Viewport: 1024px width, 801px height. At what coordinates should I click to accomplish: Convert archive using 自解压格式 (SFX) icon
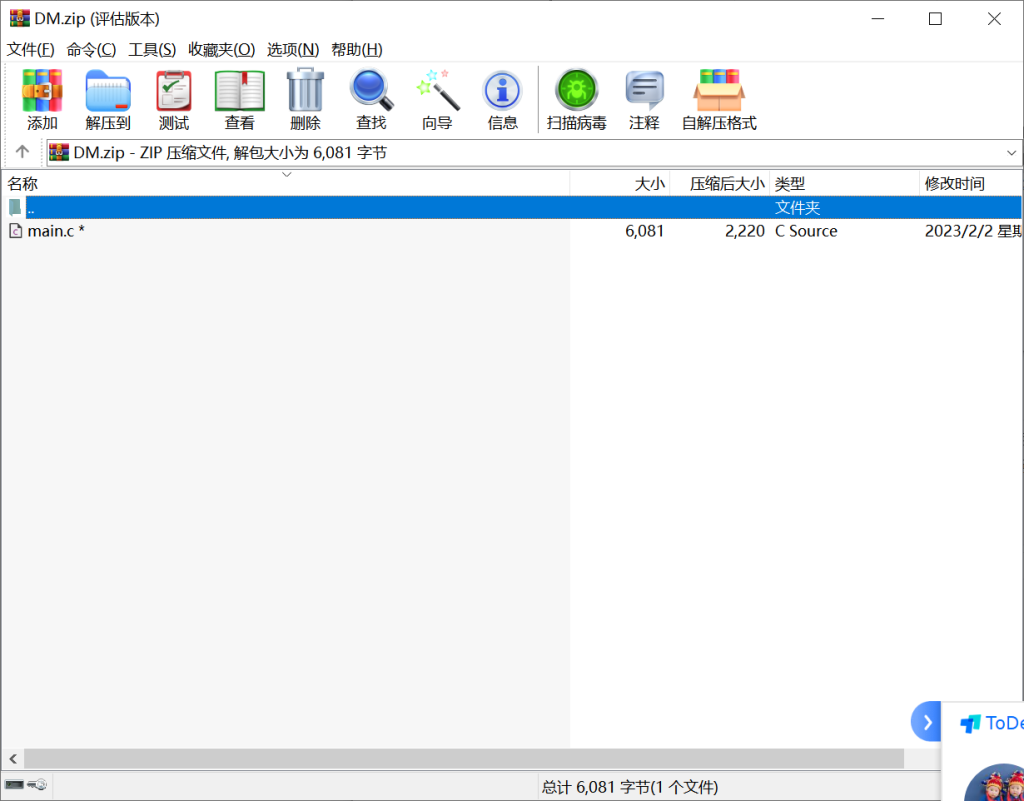point(718,98)
